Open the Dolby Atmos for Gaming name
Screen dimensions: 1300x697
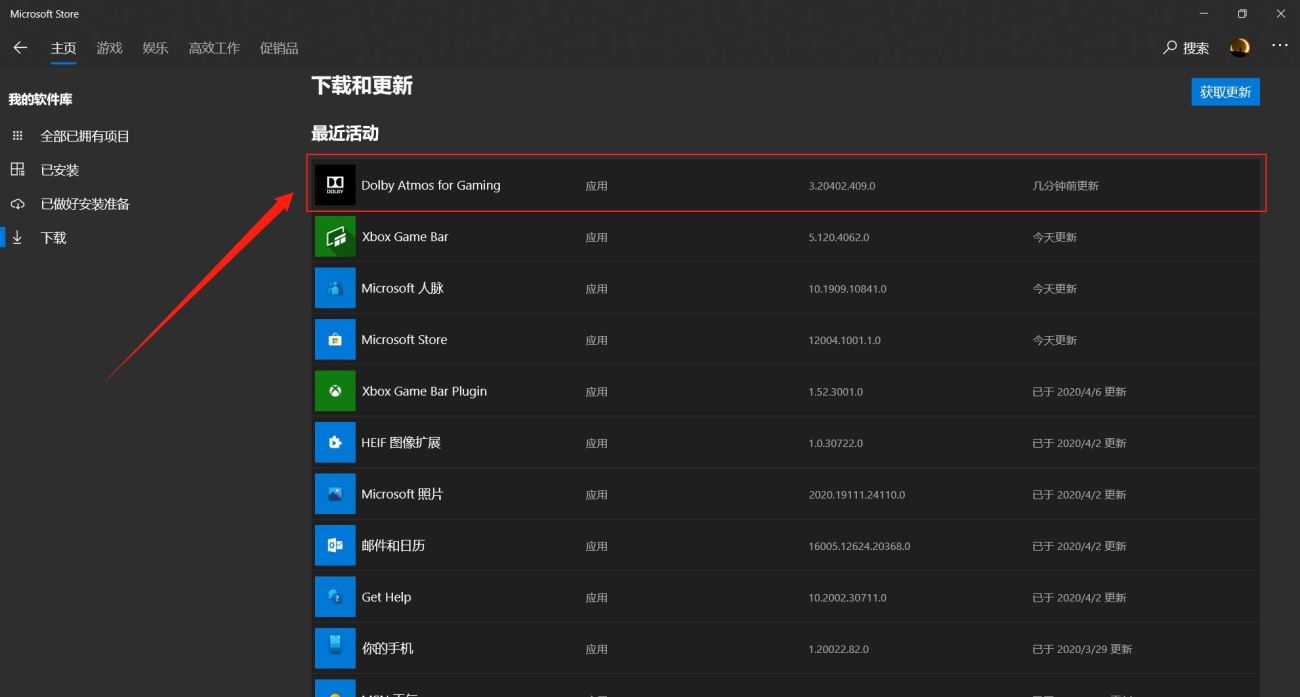431,185
